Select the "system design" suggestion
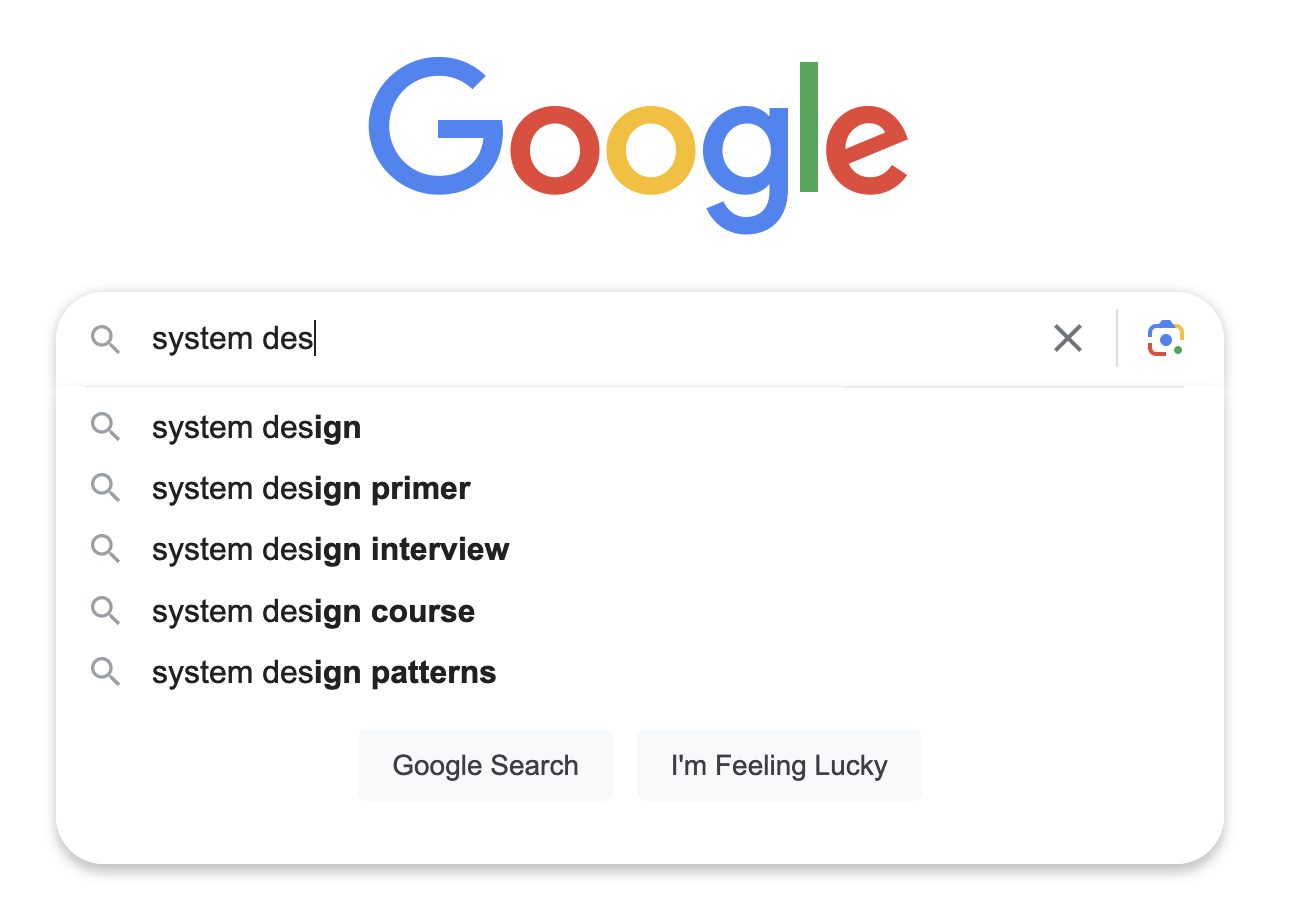The height and width of the screenshot is (920, 1314). (x=640, y=428)
